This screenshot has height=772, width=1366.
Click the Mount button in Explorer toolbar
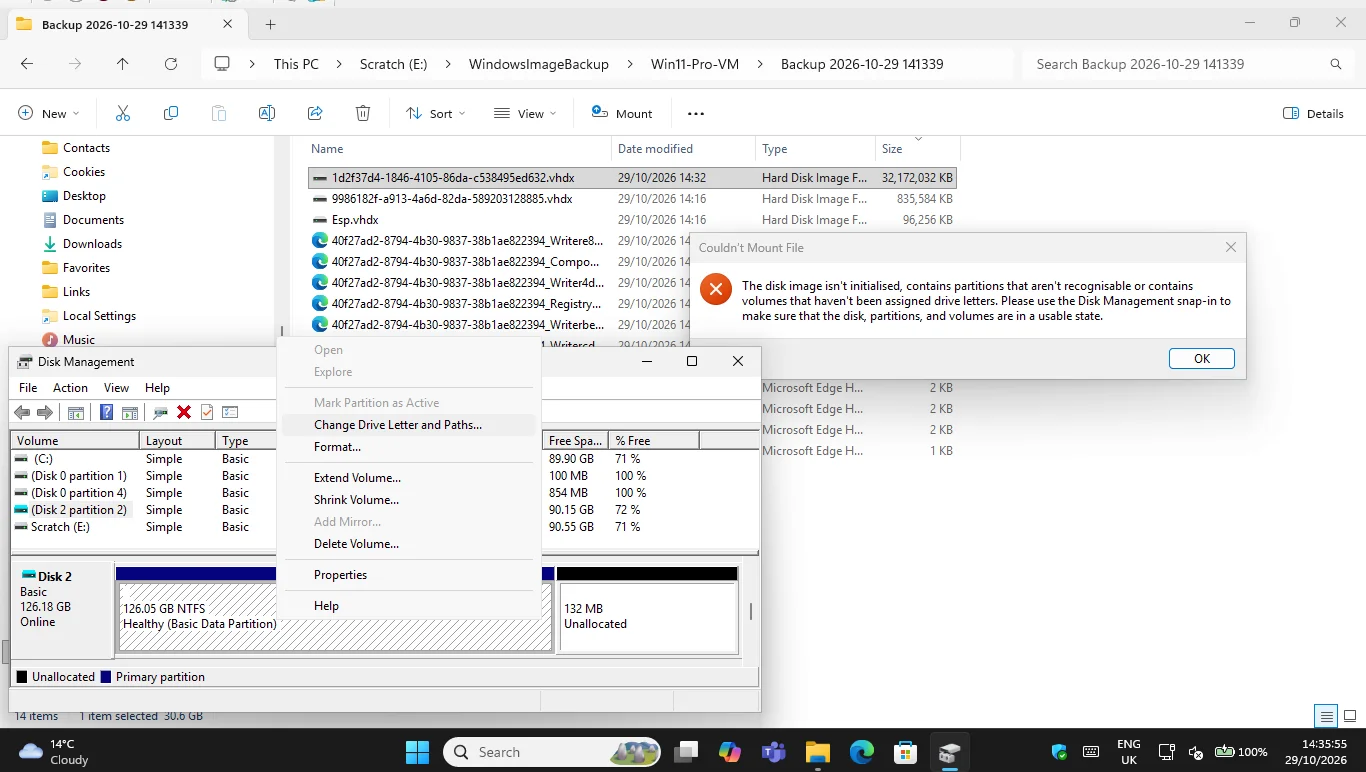[x=621, y=113]
